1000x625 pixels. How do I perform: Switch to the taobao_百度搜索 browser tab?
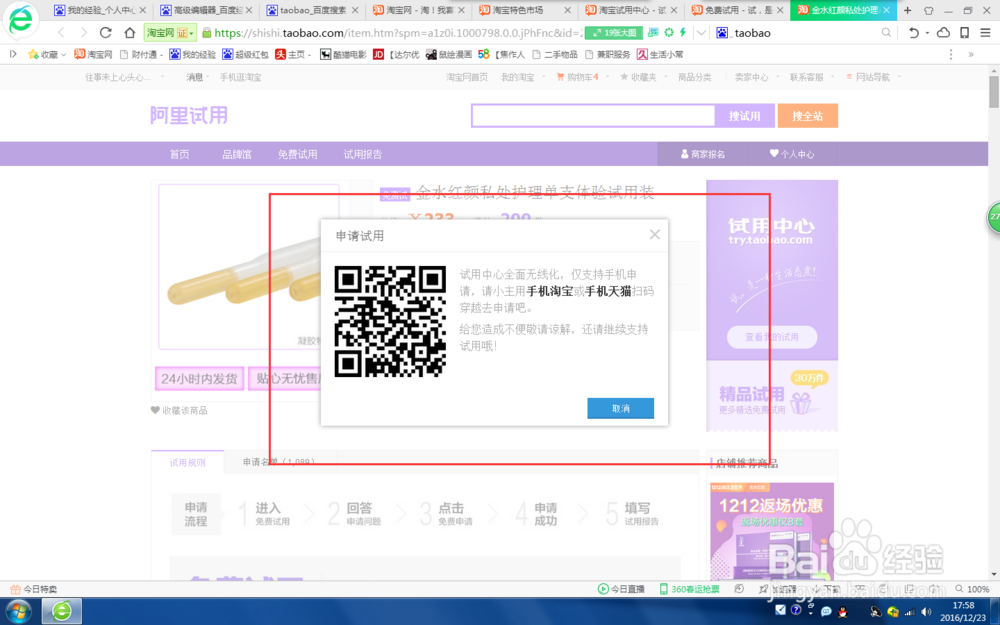[x=312, y=10]
